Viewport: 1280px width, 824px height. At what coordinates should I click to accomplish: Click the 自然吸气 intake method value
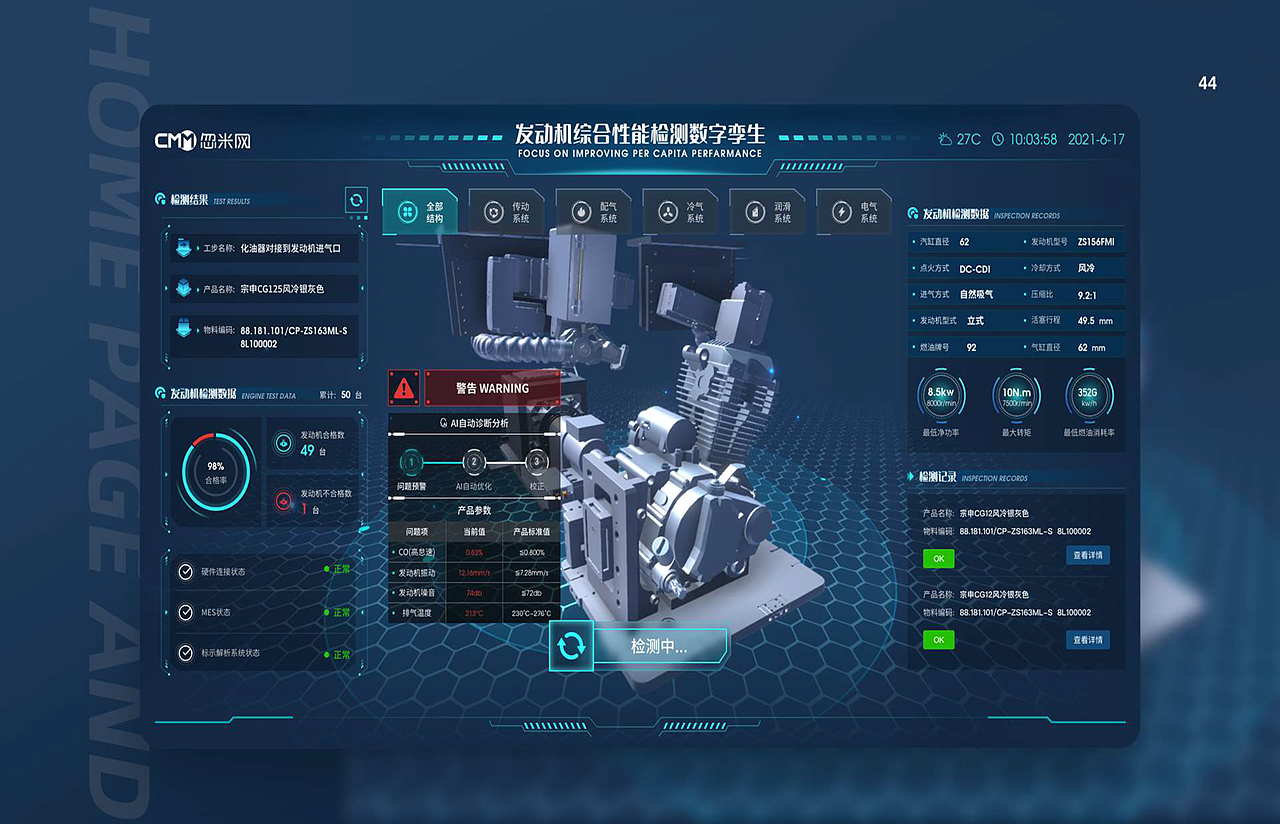pos(976,294)
